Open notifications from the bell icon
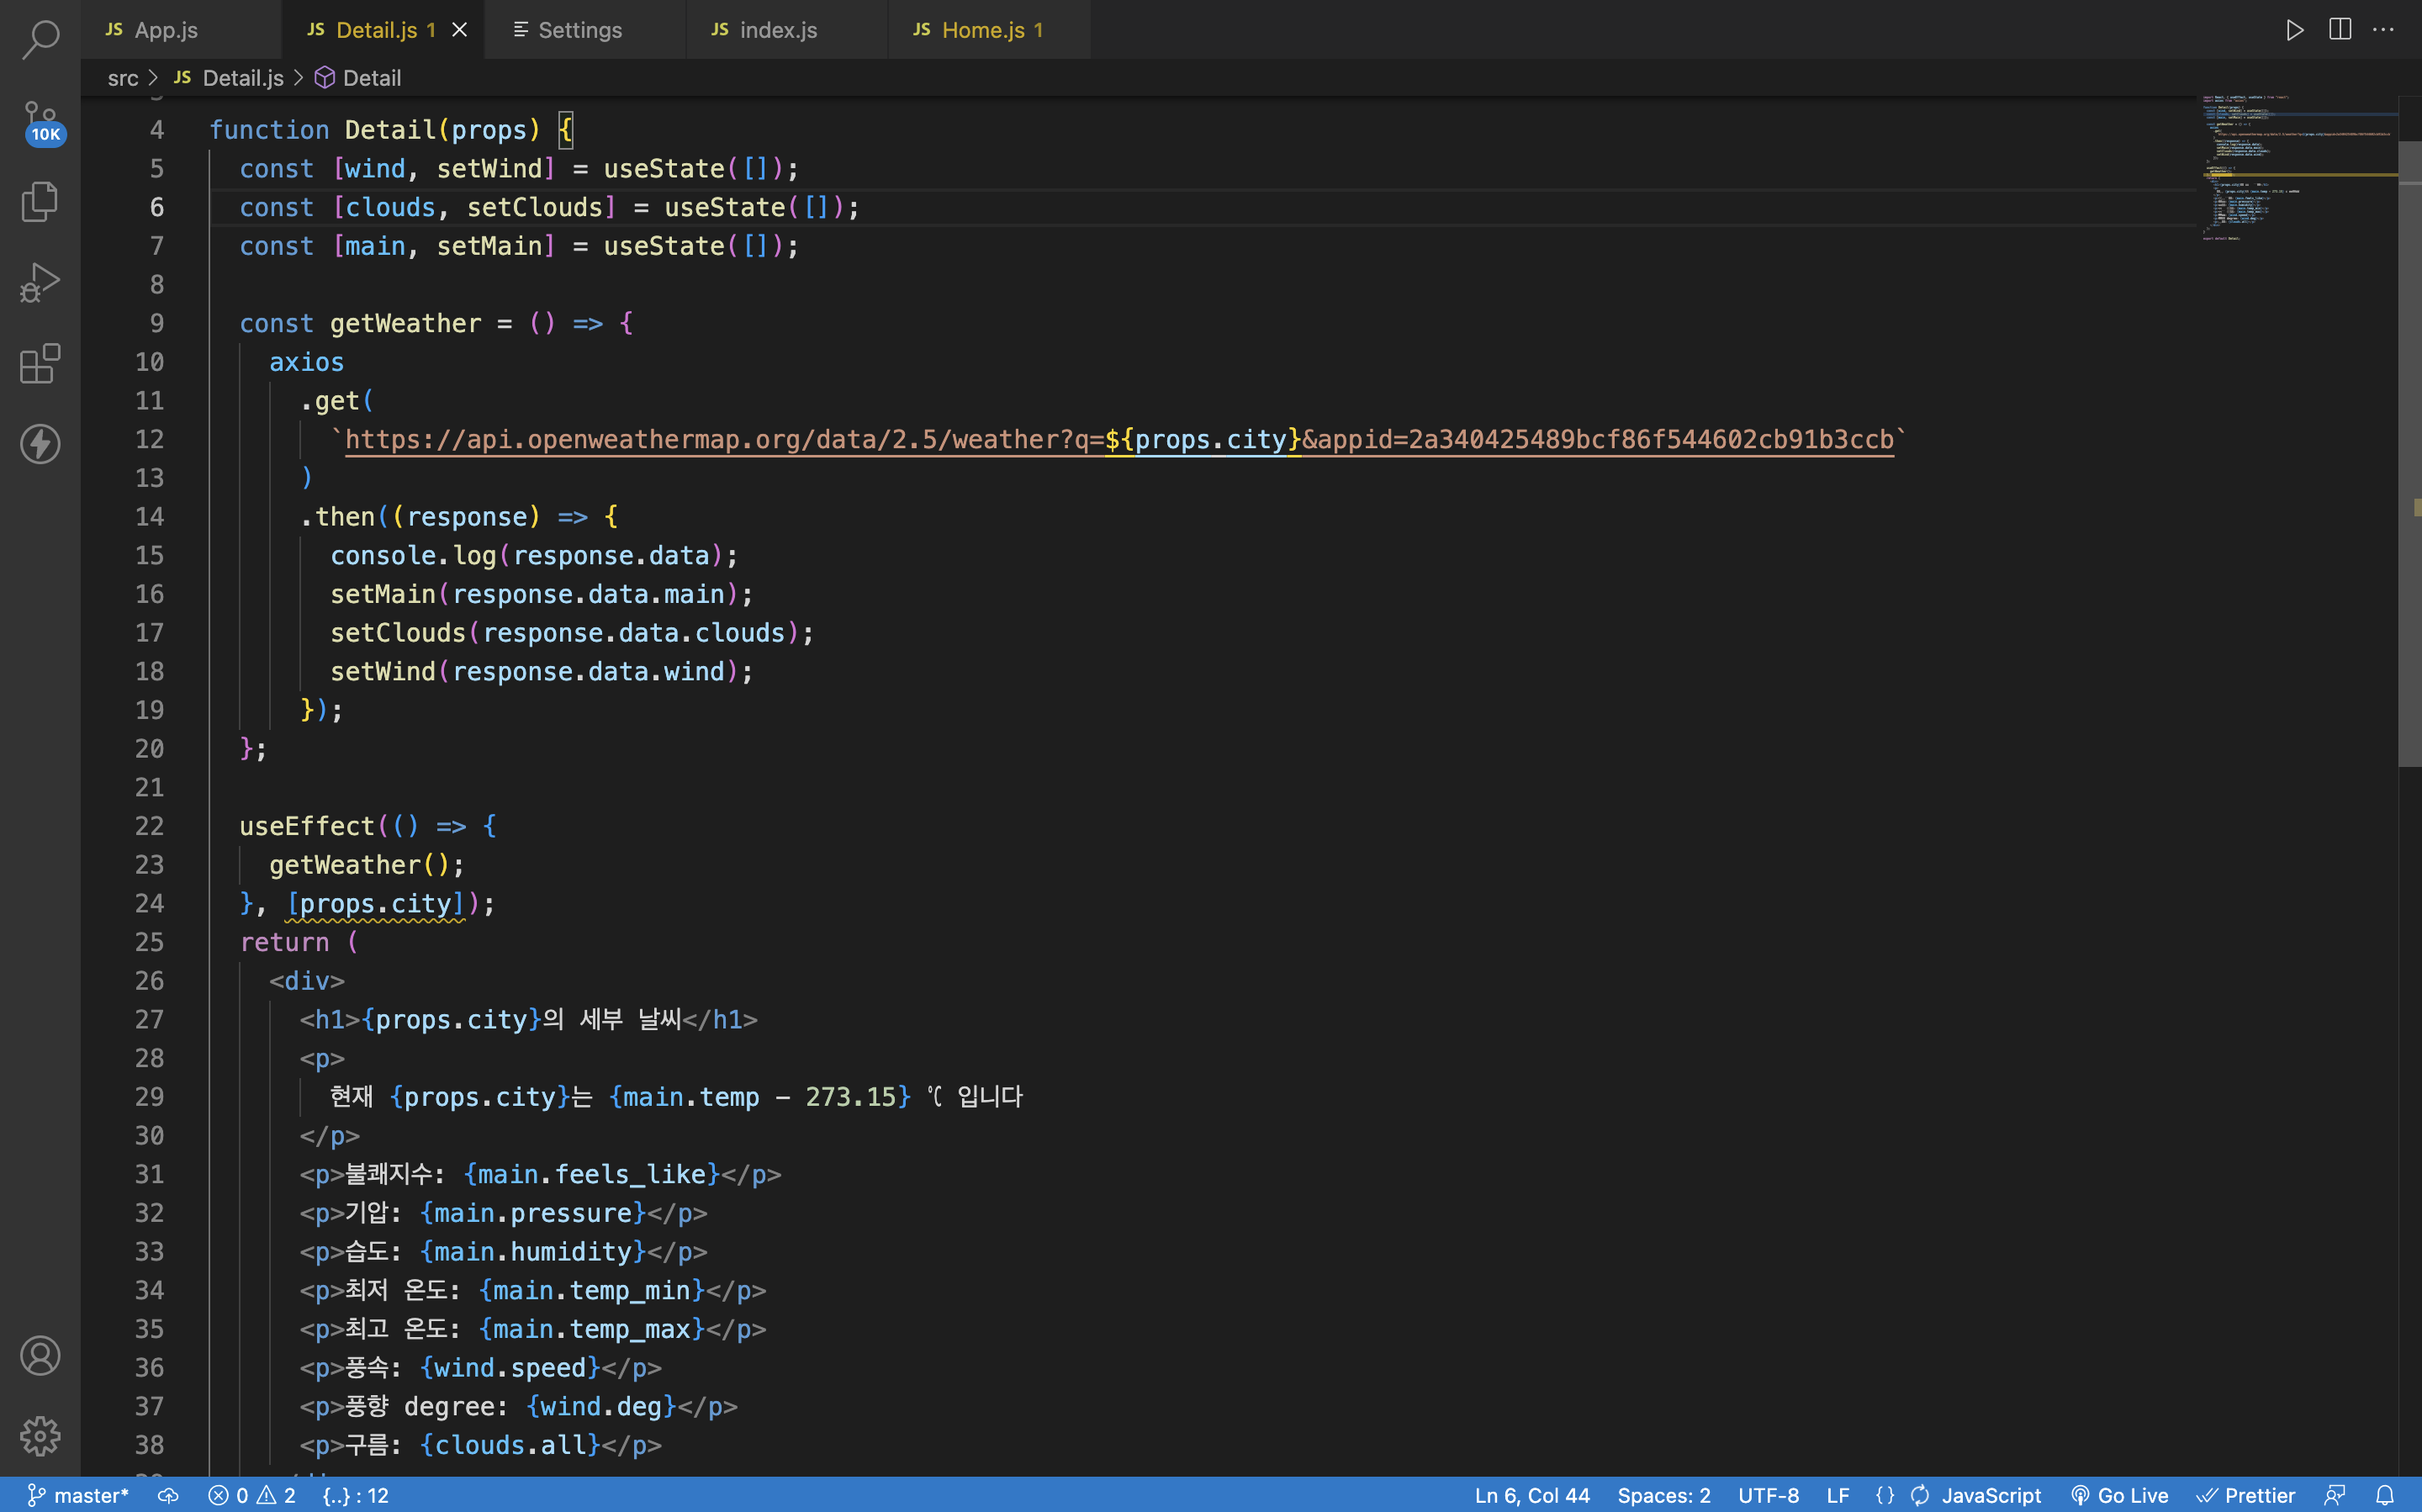 pos(2385,1495)
